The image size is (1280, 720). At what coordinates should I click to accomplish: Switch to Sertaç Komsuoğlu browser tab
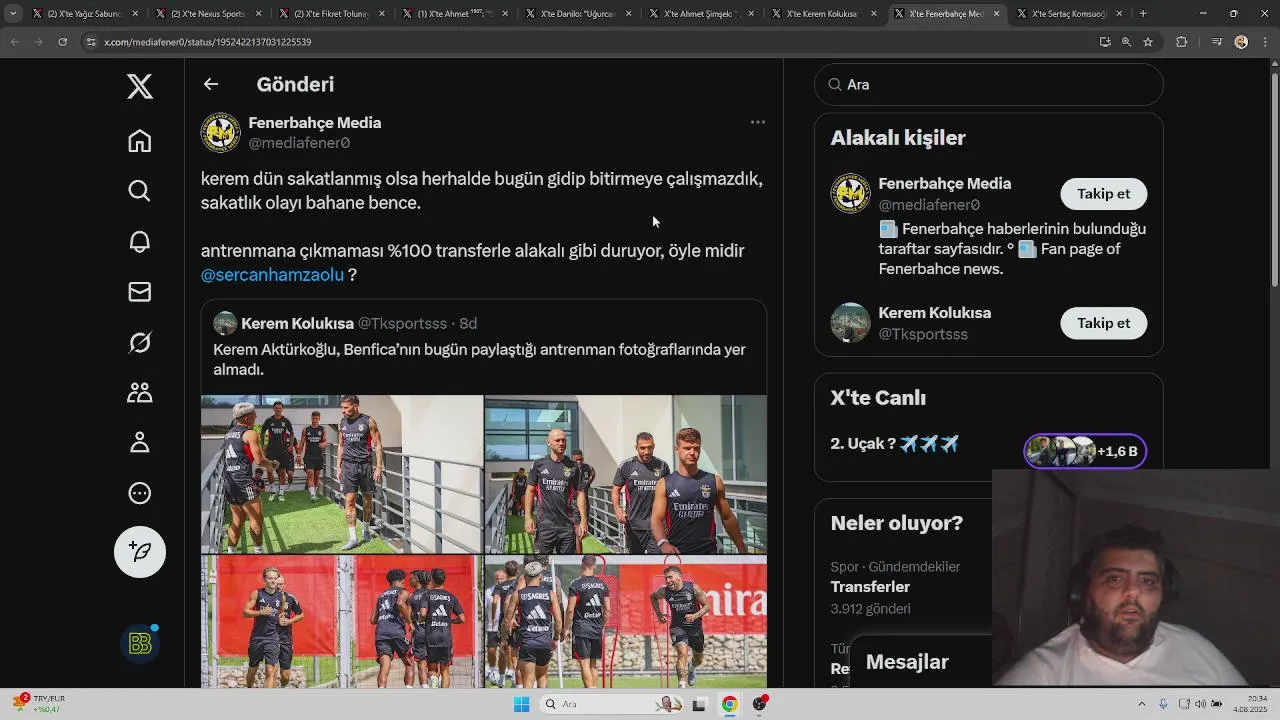pos(1070,14)
